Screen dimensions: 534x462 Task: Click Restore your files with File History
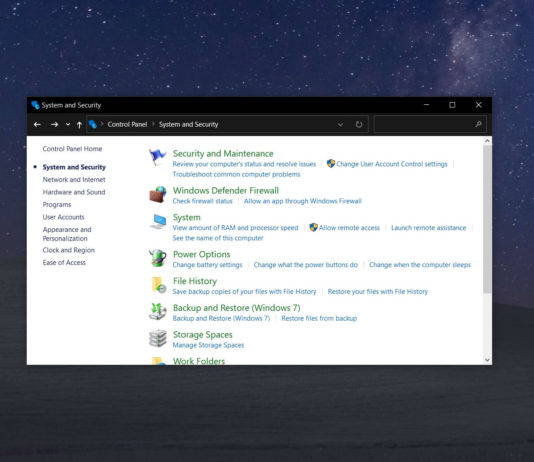[x=378, y=292]
